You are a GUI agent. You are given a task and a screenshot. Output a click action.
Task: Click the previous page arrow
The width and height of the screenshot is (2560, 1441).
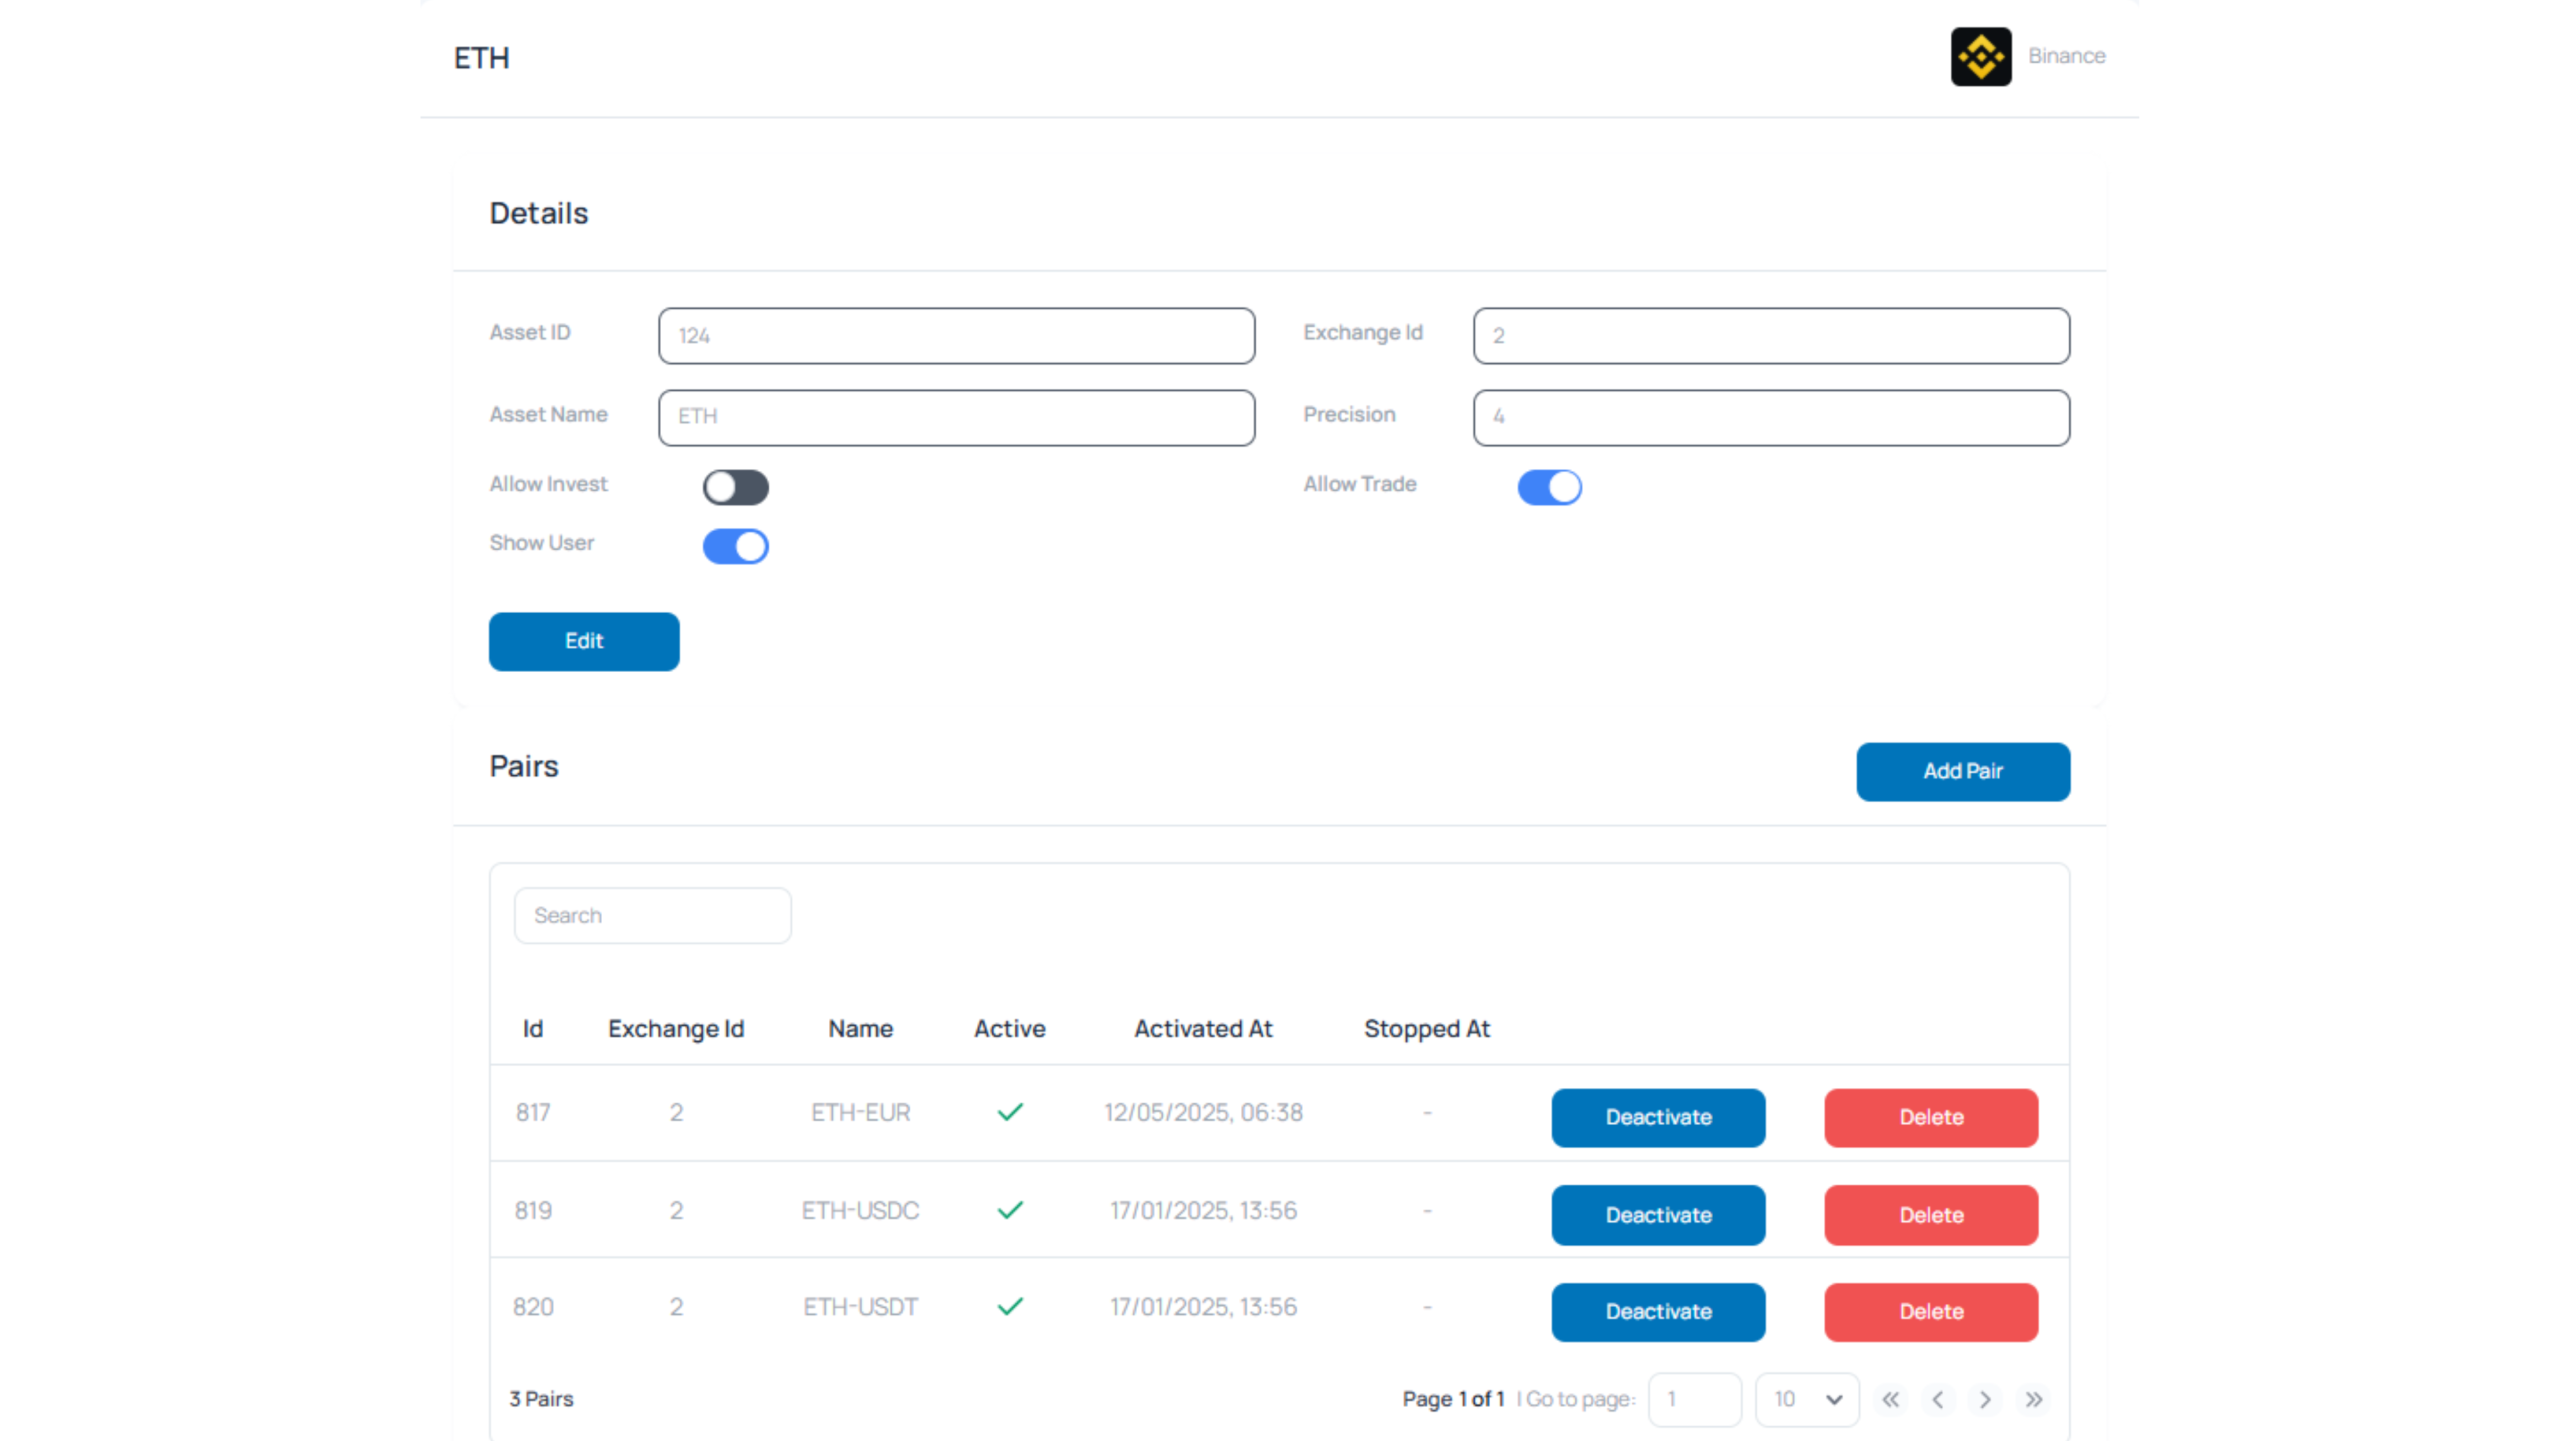pyautogui.click(x=1938, y=1399)
